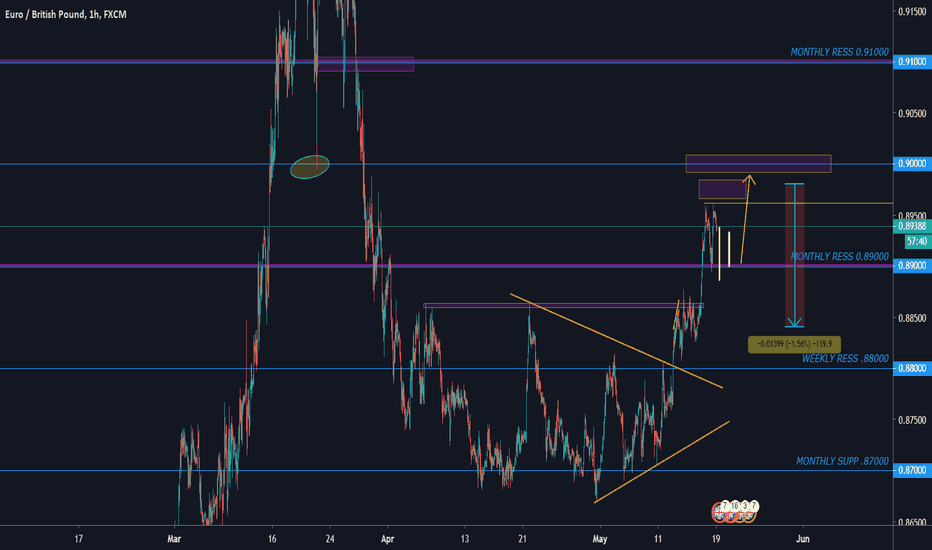Click the 0.90500 price scale value
The image size is (932, 550).
[912, 114]
